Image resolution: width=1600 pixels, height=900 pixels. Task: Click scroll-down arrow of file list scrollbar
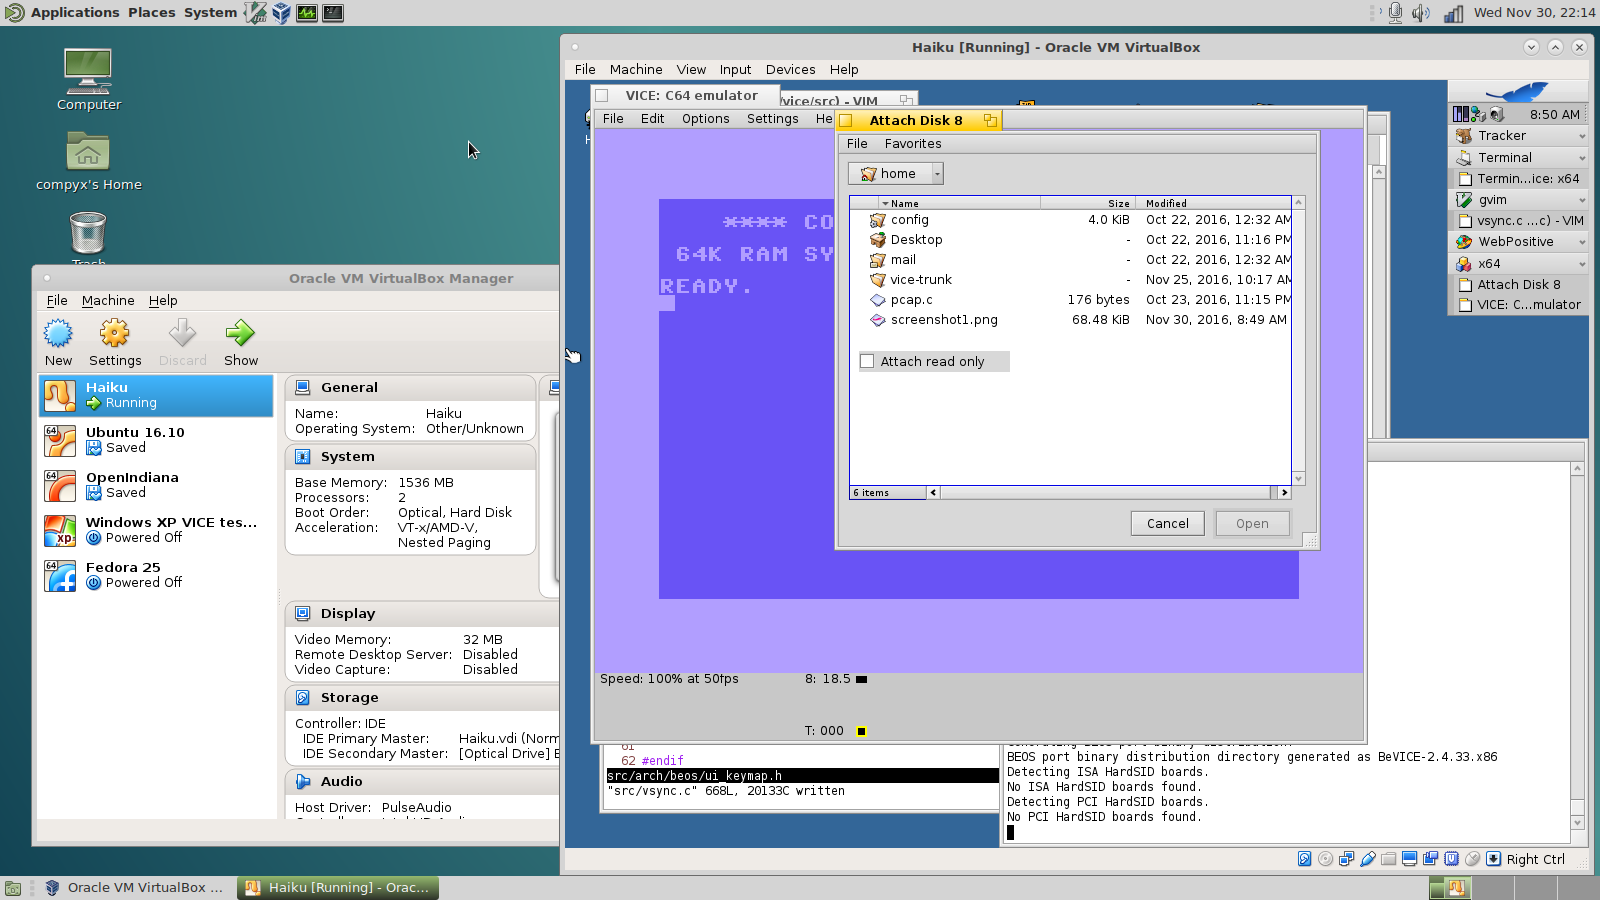click(x=1298, y=479)
